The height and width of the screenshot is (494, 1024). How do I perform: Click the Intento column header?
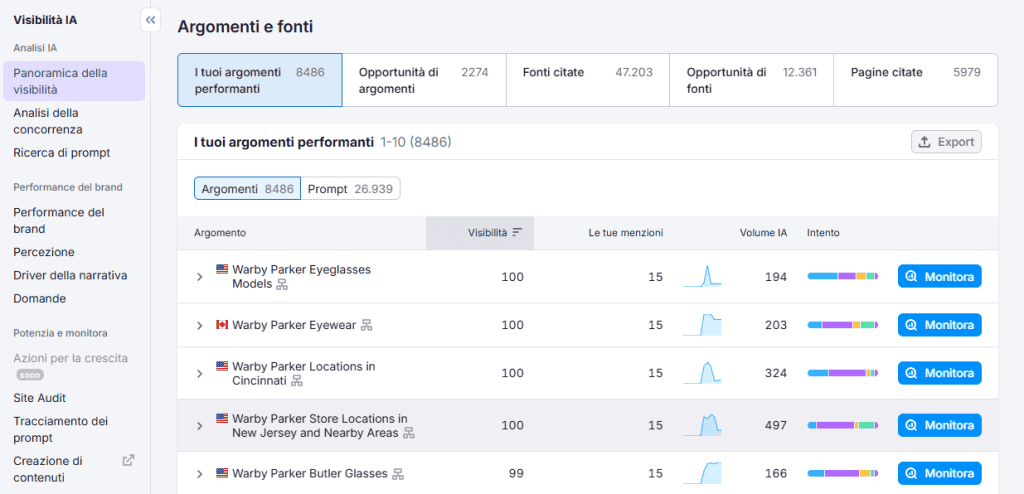click(824, 233)
